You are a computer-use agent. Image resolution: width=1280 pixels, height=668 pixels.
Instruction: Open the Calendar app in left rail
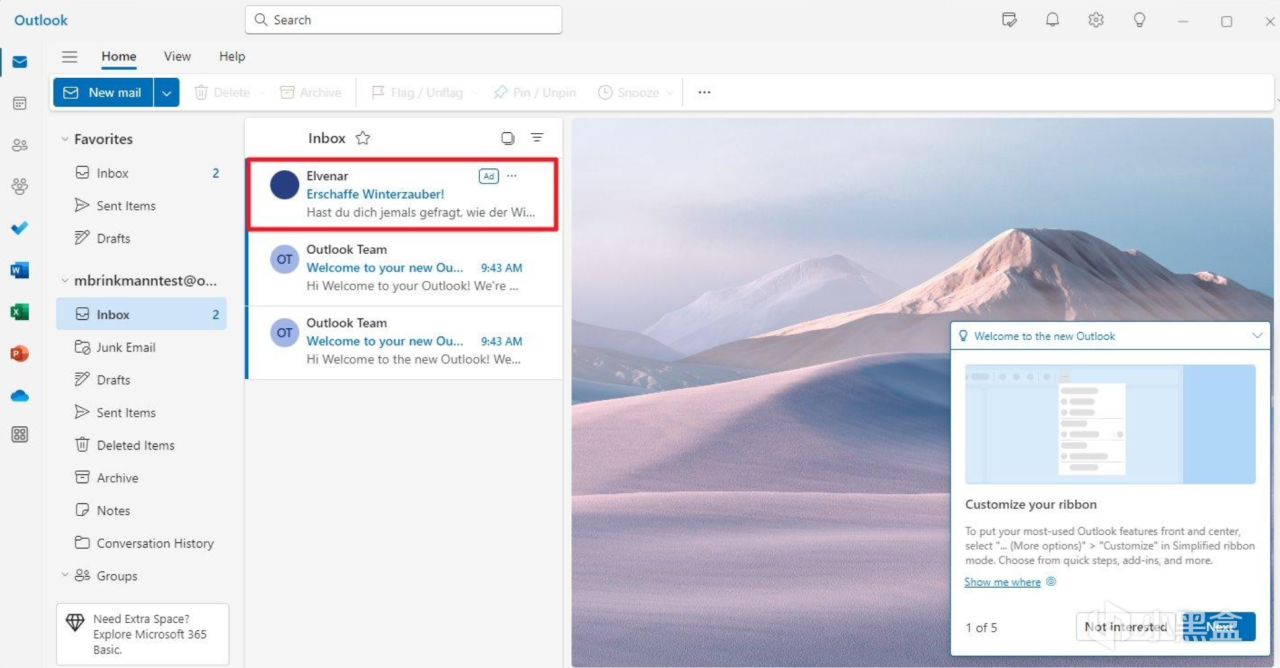pos(20,103)
